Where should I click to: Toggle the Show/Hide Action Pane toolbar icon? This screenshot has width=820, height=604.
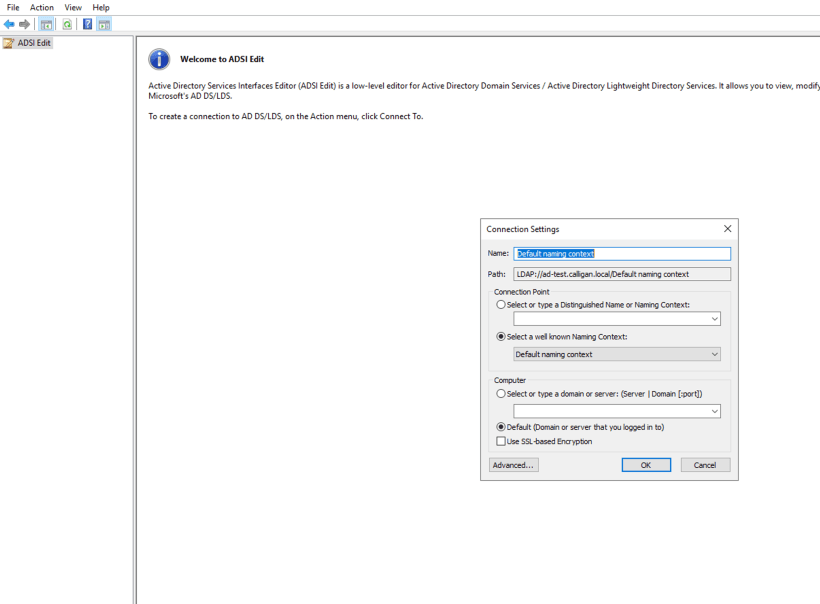tap(105, 24)
